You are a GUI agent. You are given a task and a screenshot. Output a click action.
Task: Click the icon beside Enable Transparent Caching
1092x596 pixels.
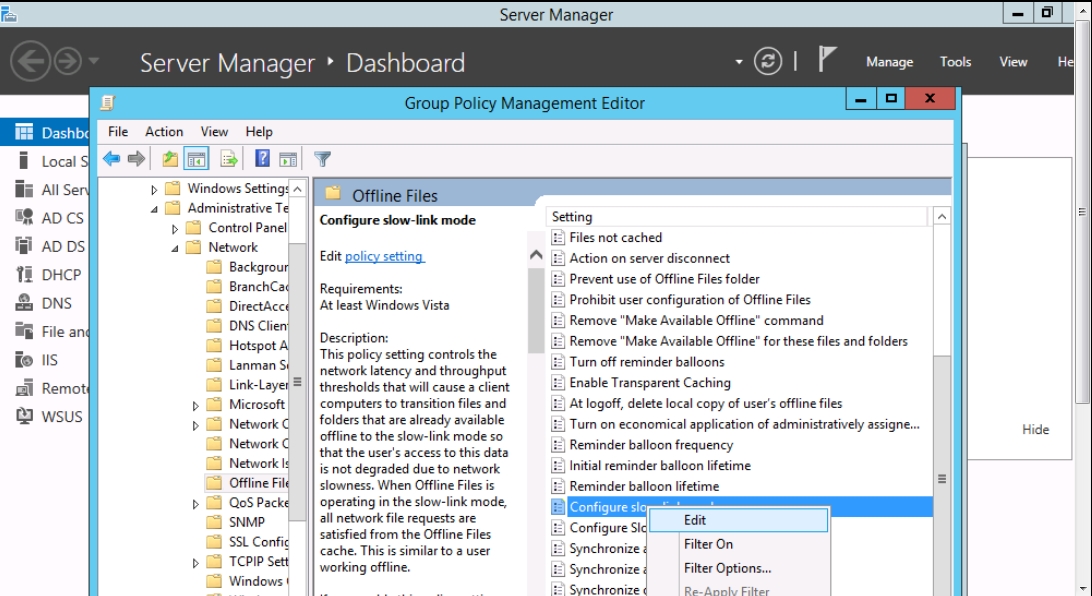pyautogui.click(x=558, y=383)
